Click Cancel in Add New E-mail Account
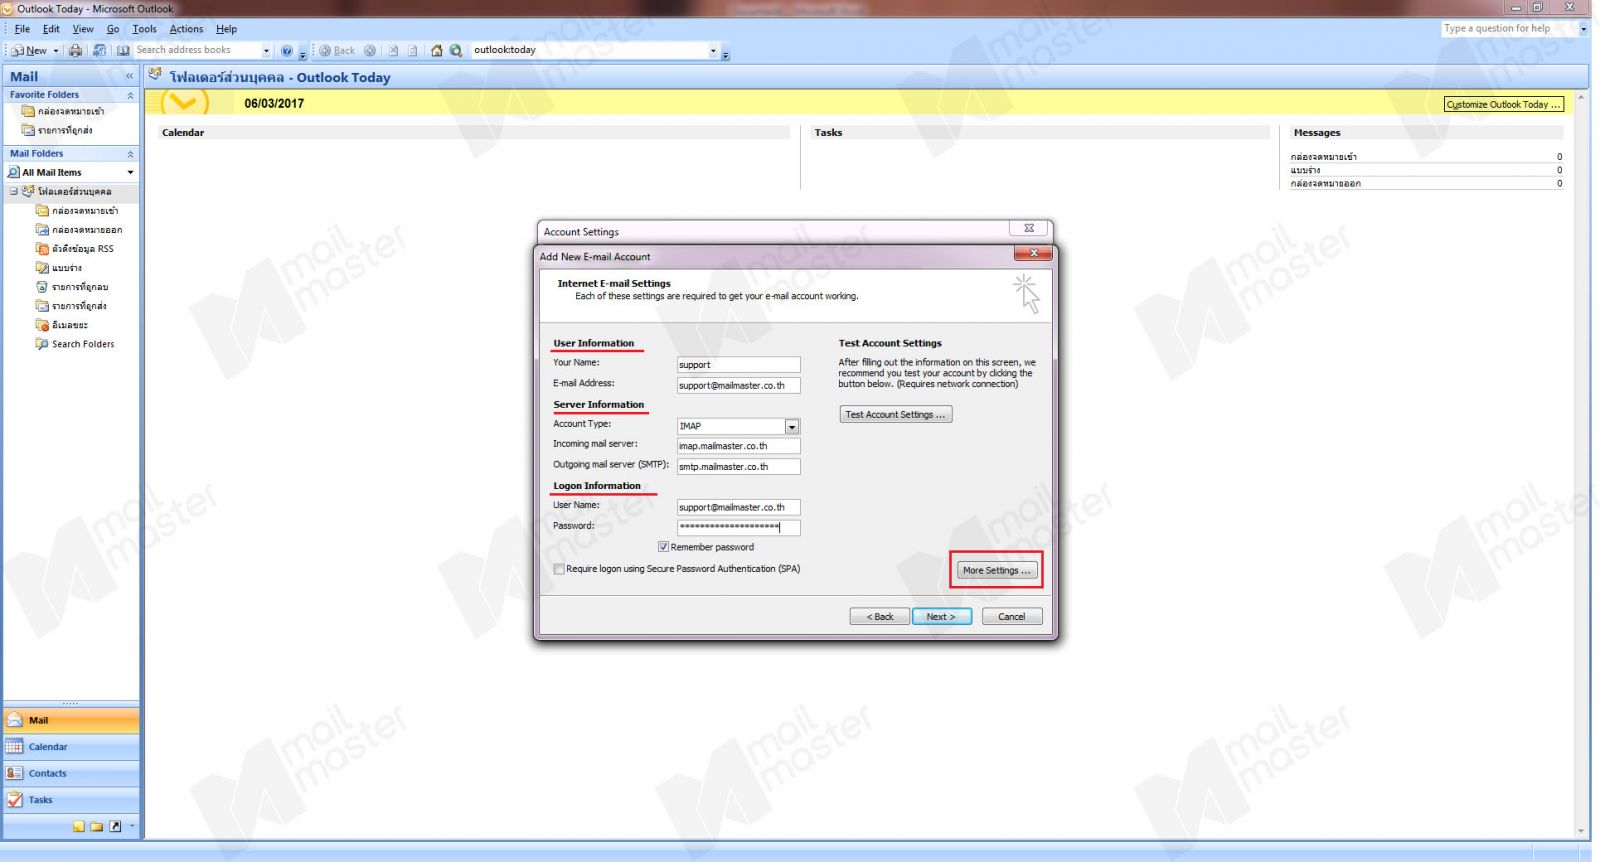 [x=1012, y=617]
